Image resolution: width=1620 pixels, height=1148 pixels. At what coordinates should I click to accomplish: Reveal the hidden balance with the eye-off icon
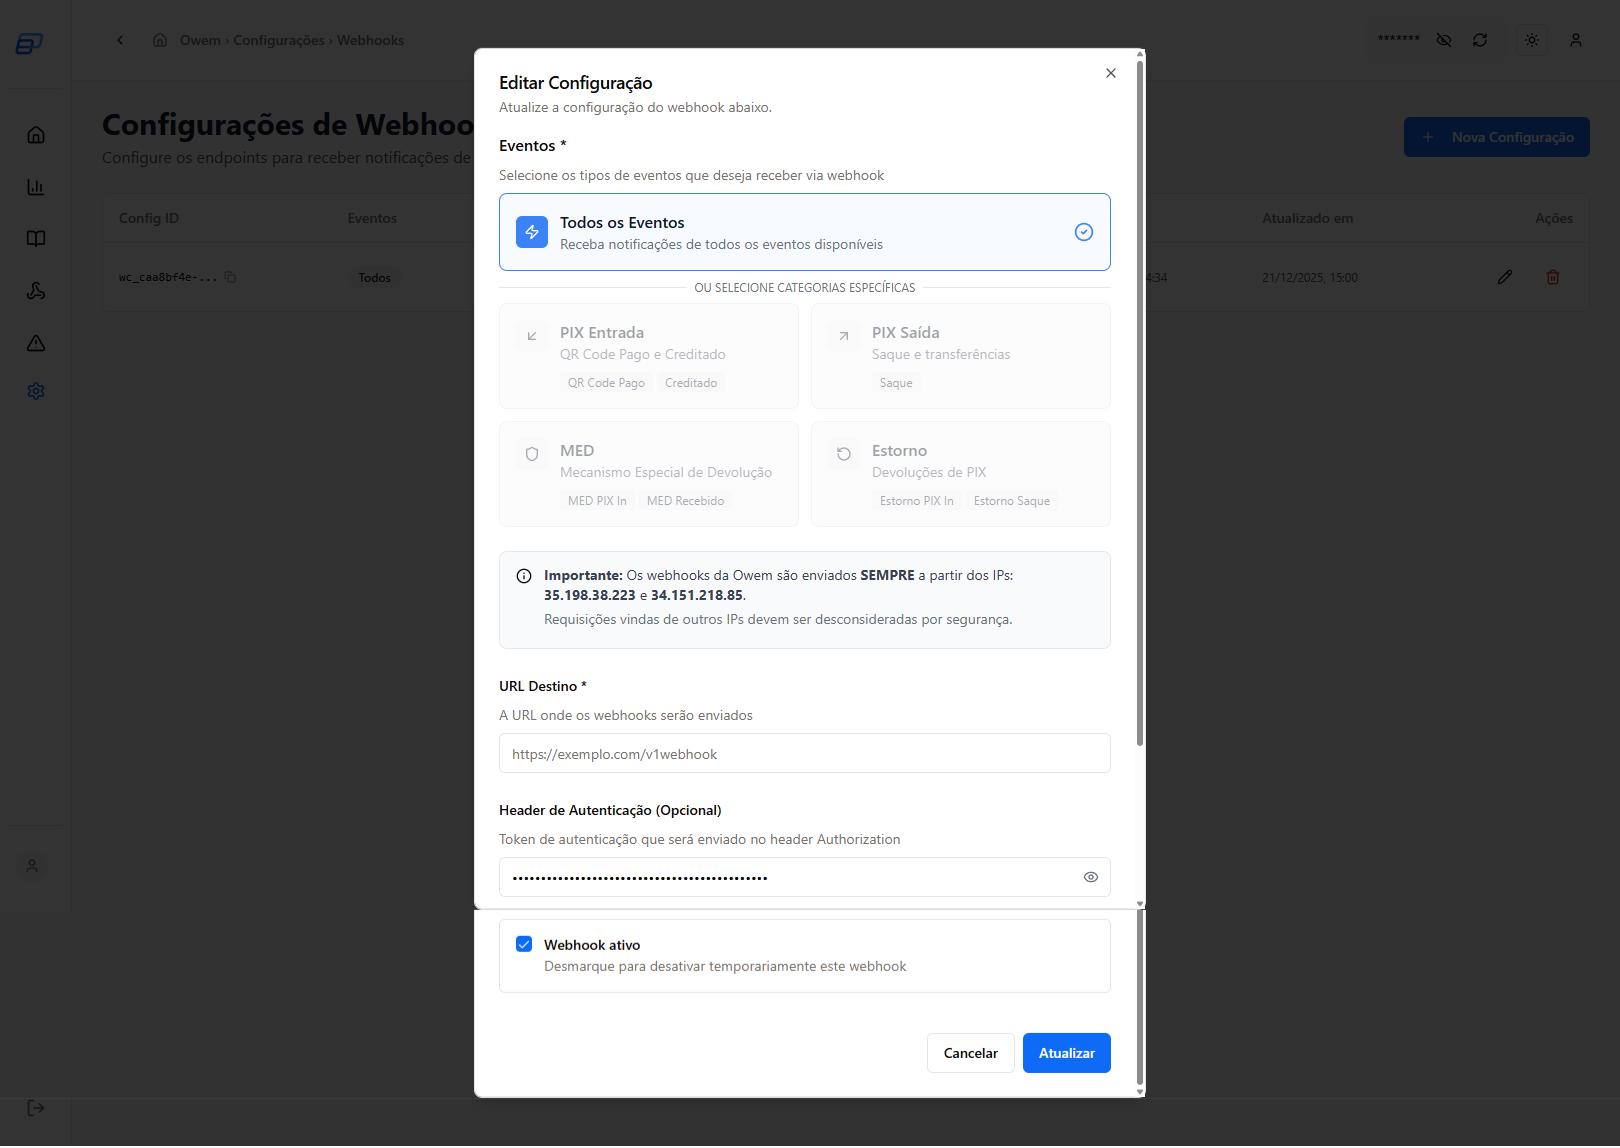[1443, 39]
